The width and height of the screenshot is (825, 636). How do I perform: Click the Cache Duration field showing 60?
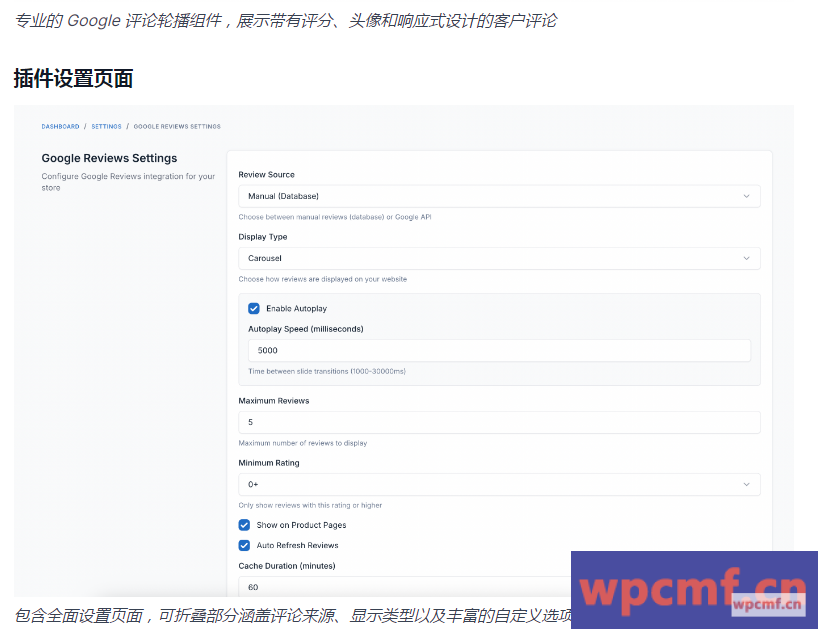coord(400,587)
